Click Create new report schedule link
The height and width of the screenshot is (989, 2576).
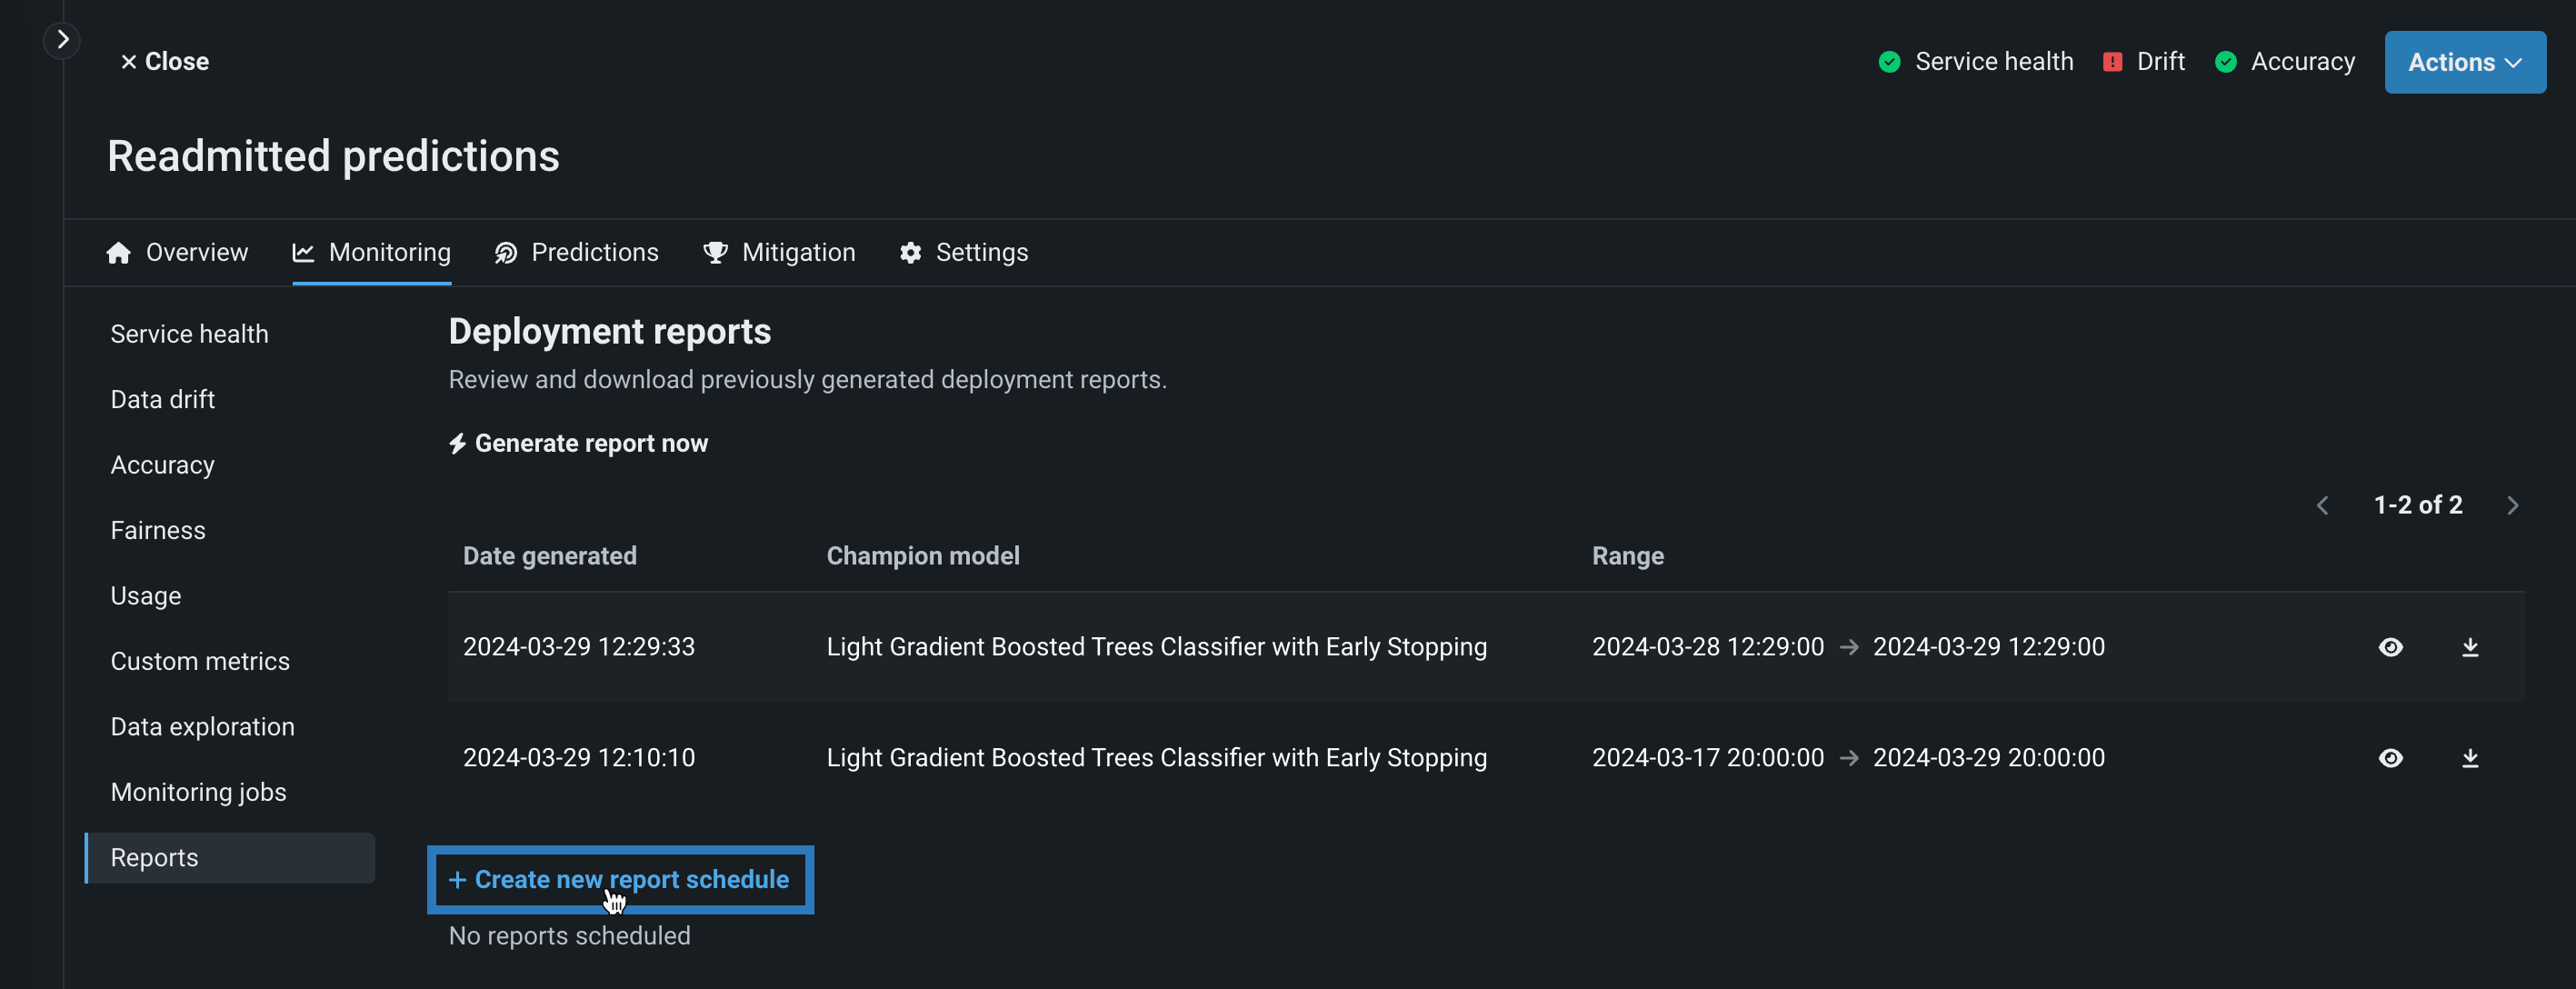point(620,879)
